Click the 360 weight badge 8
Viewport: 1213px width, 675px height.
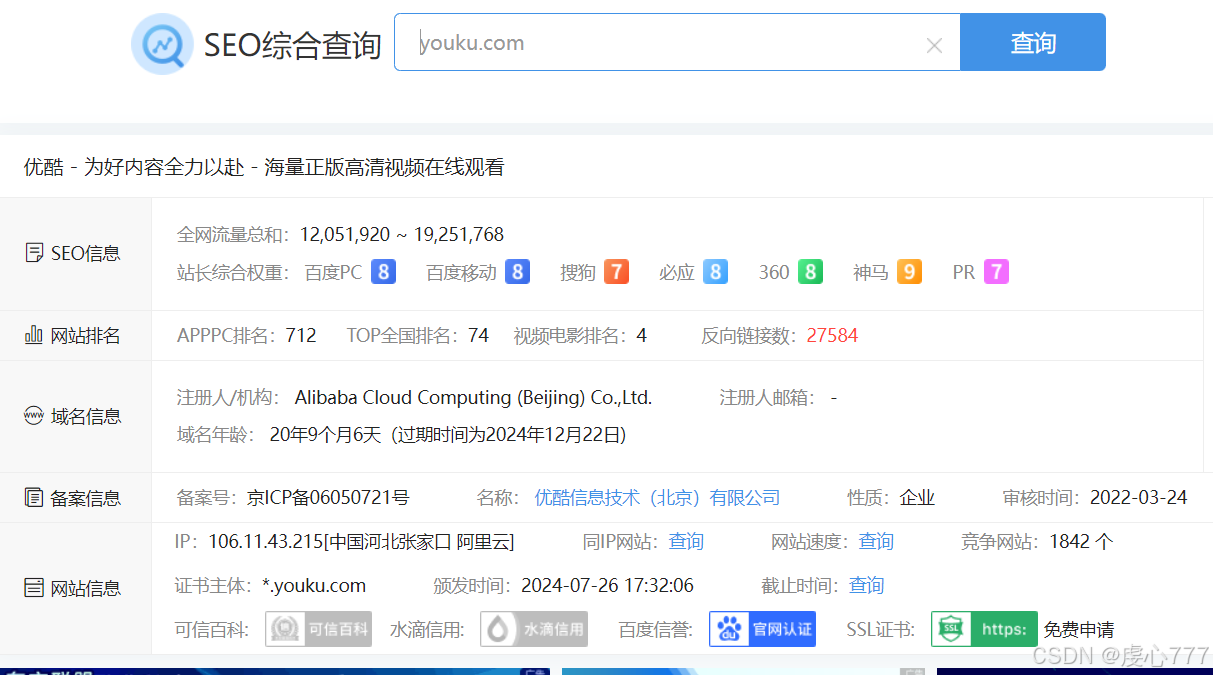pyautogui.click(x=810, y=272)
